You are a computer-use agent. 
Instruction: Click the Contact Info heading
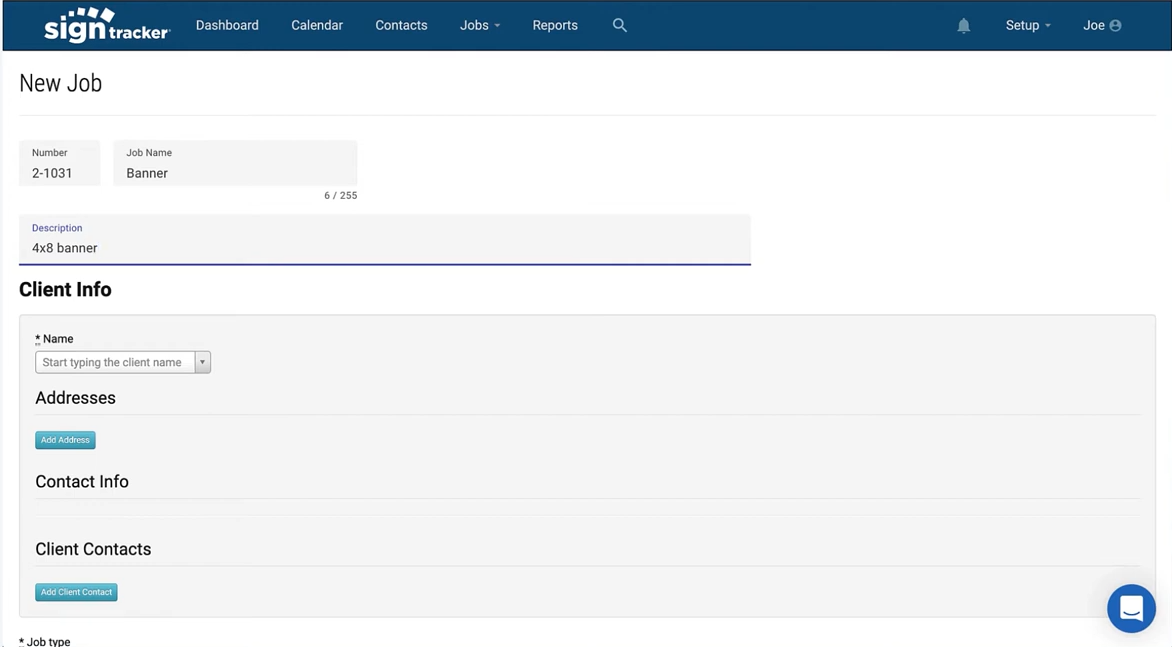(82, 482)
